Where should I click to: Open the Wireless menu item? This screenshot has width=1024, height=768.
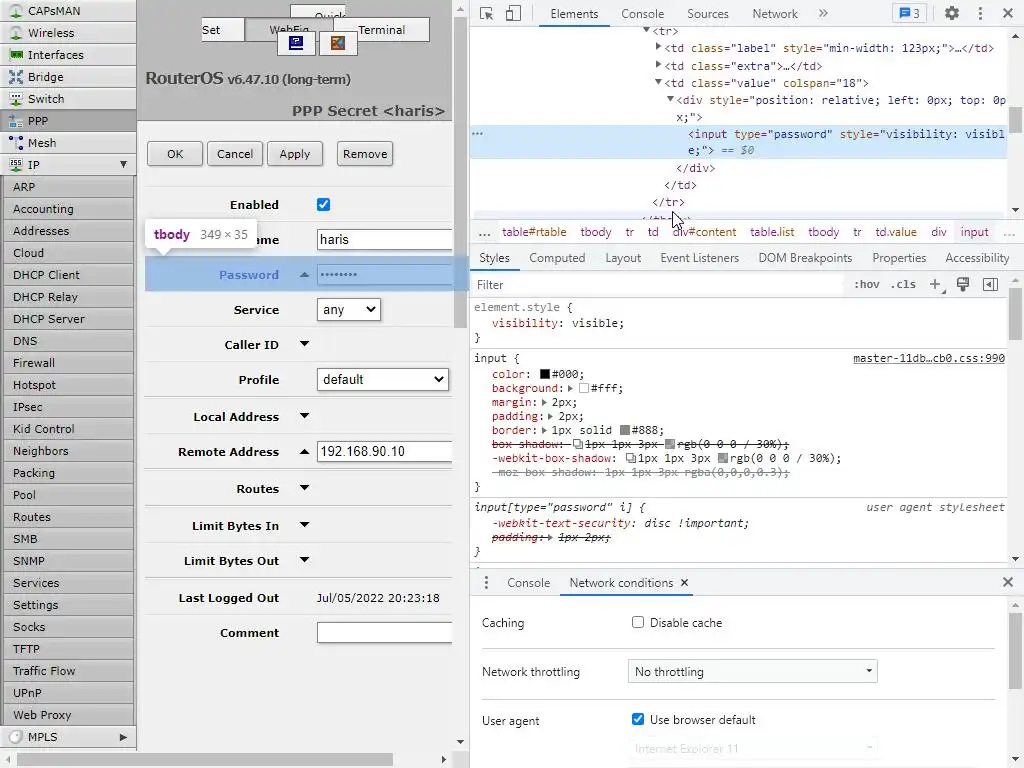[68, 33]
